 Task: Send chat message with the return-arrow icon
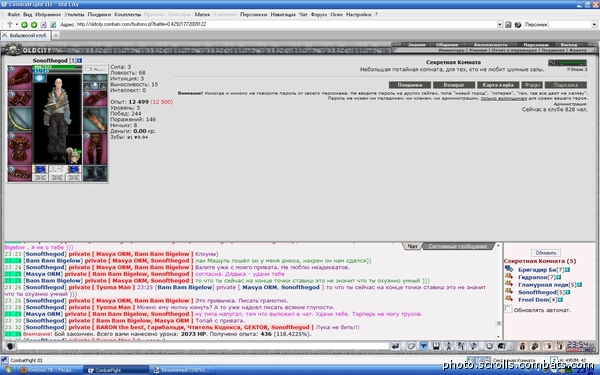pos(396,346)
